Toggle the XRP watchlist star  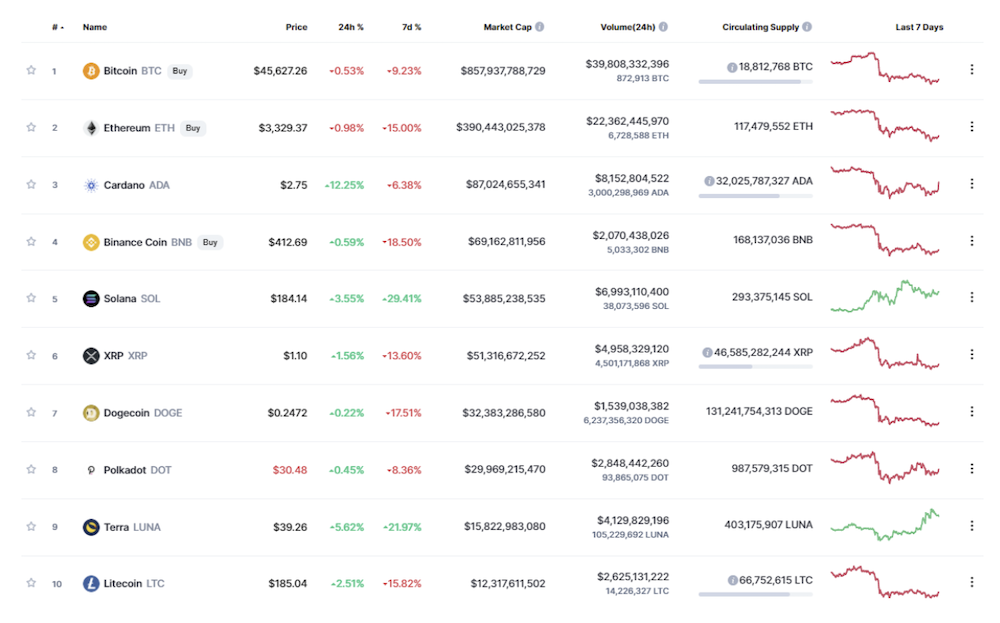[x=31, y=355]
